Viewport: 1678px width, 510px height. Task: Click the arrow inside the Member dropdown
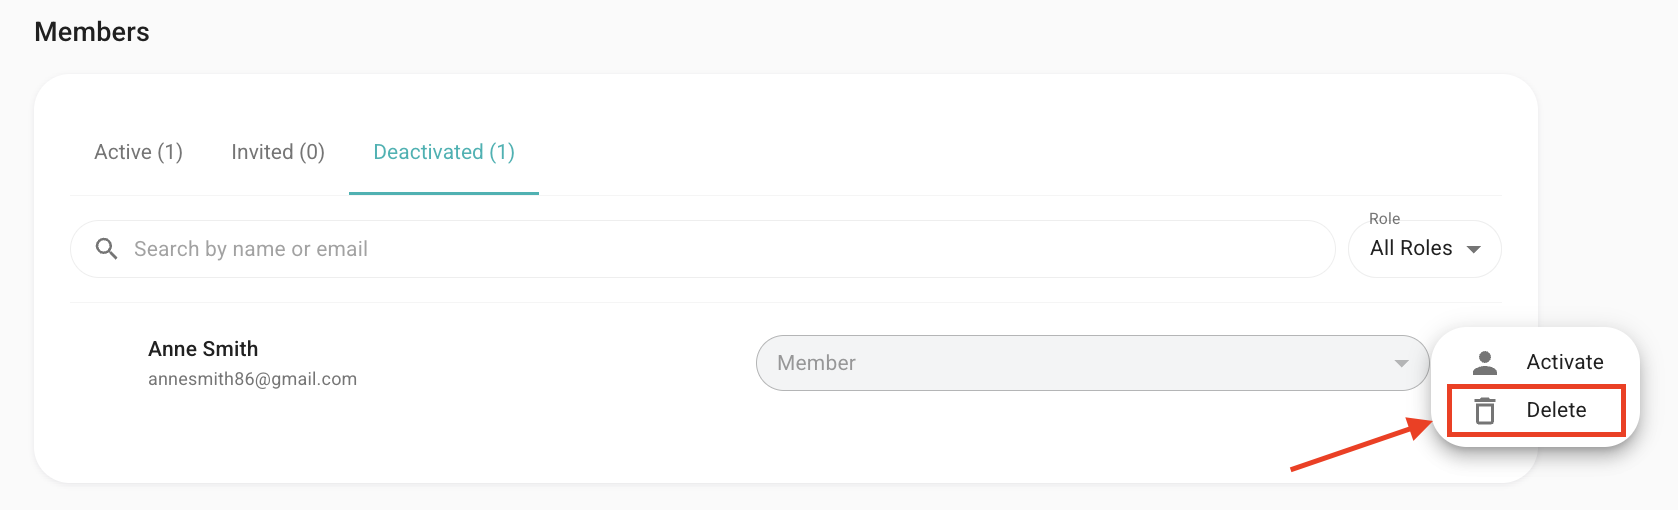[1401, 364]
